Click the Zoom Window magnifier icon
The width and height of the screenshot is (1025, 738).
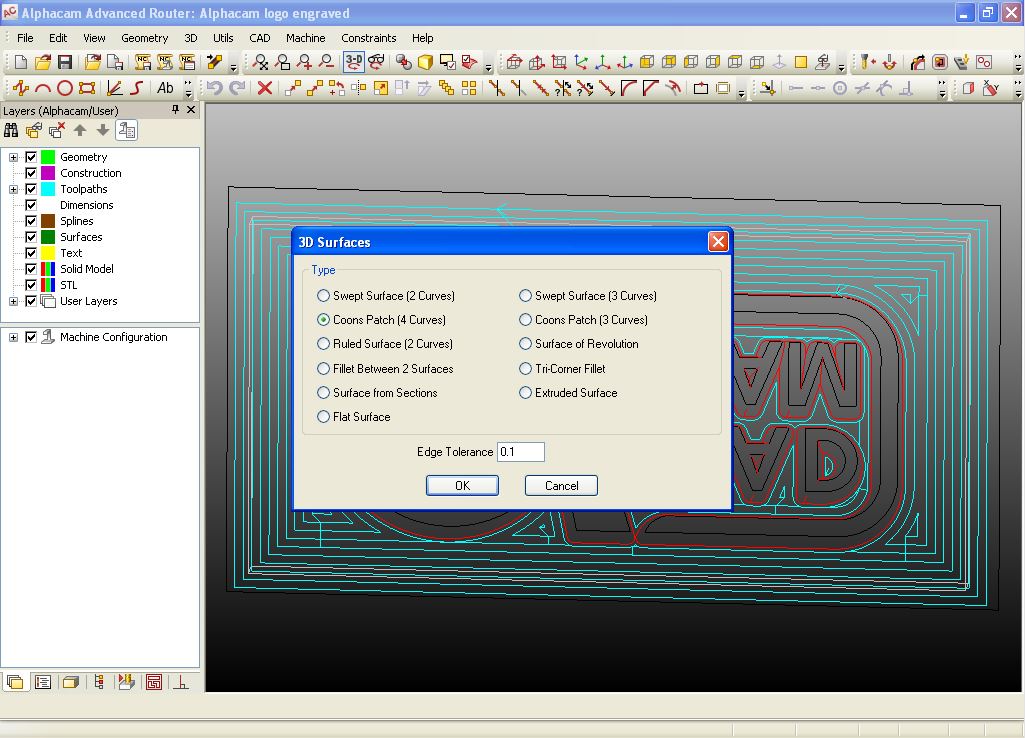click(x=282, y=62)
